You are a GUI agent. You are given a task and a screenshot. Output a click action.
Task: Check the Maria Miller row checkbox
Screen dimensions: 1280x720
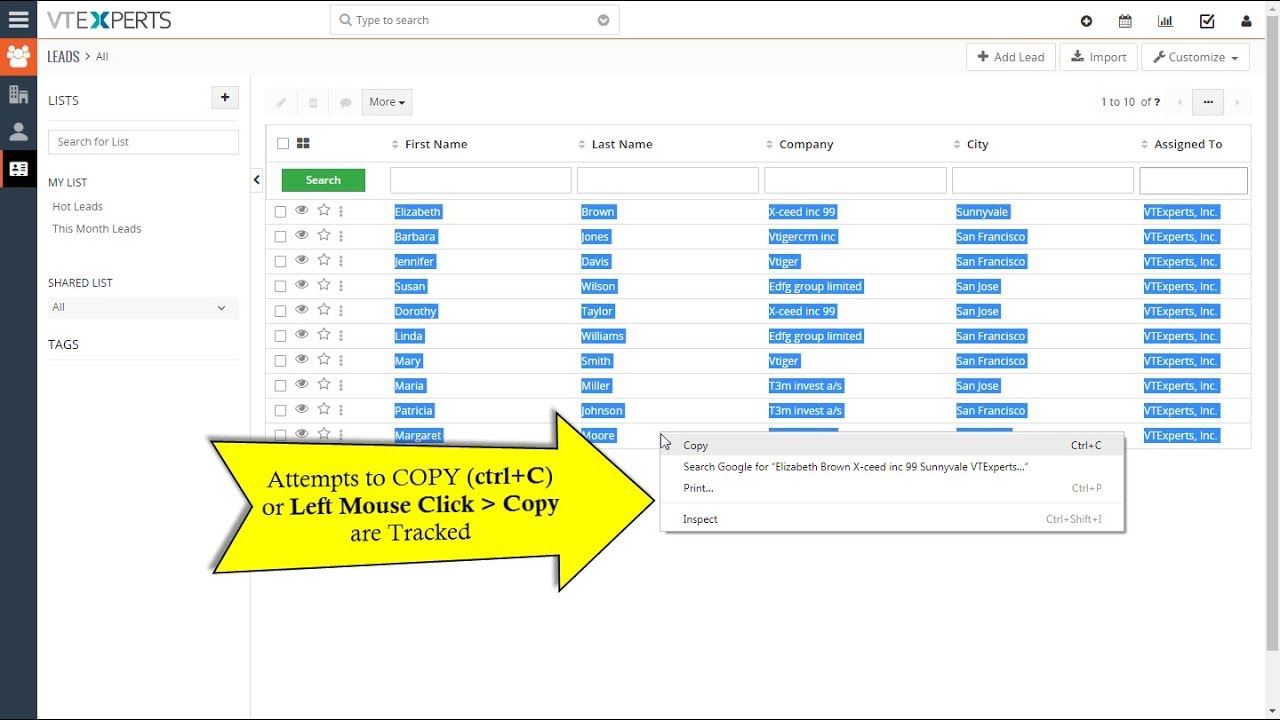pos(280,386)
